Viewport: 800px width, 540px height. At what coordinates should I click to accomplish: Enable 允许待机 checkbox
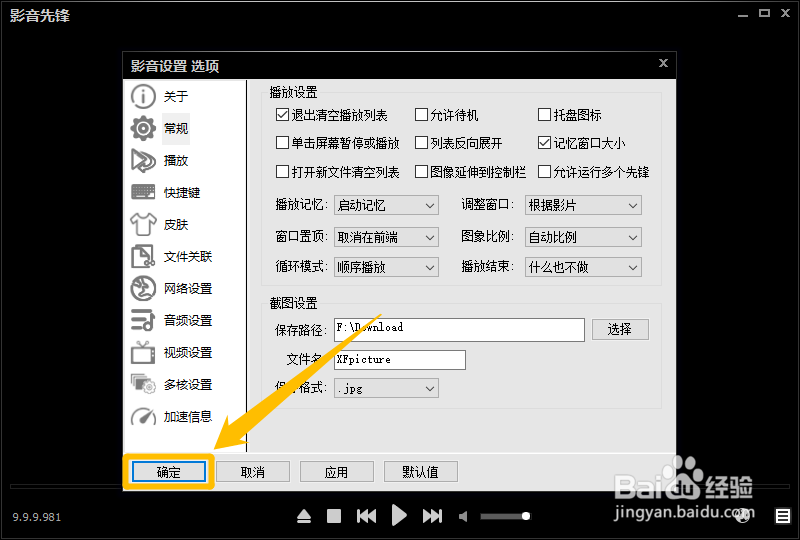(421, 115)
